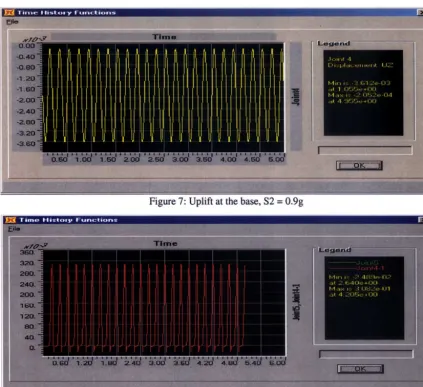Click the vertical Joint4 axis label of upper plot
The width and height of the screenshot is (423, 387).
[x=296, y=96]
